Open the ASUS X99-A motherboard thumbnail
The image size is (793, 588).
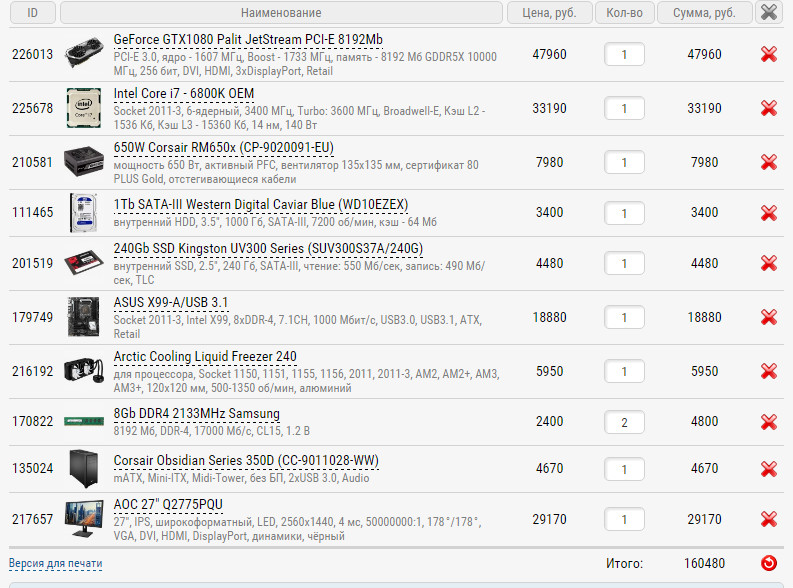click(x=84, y=317)
